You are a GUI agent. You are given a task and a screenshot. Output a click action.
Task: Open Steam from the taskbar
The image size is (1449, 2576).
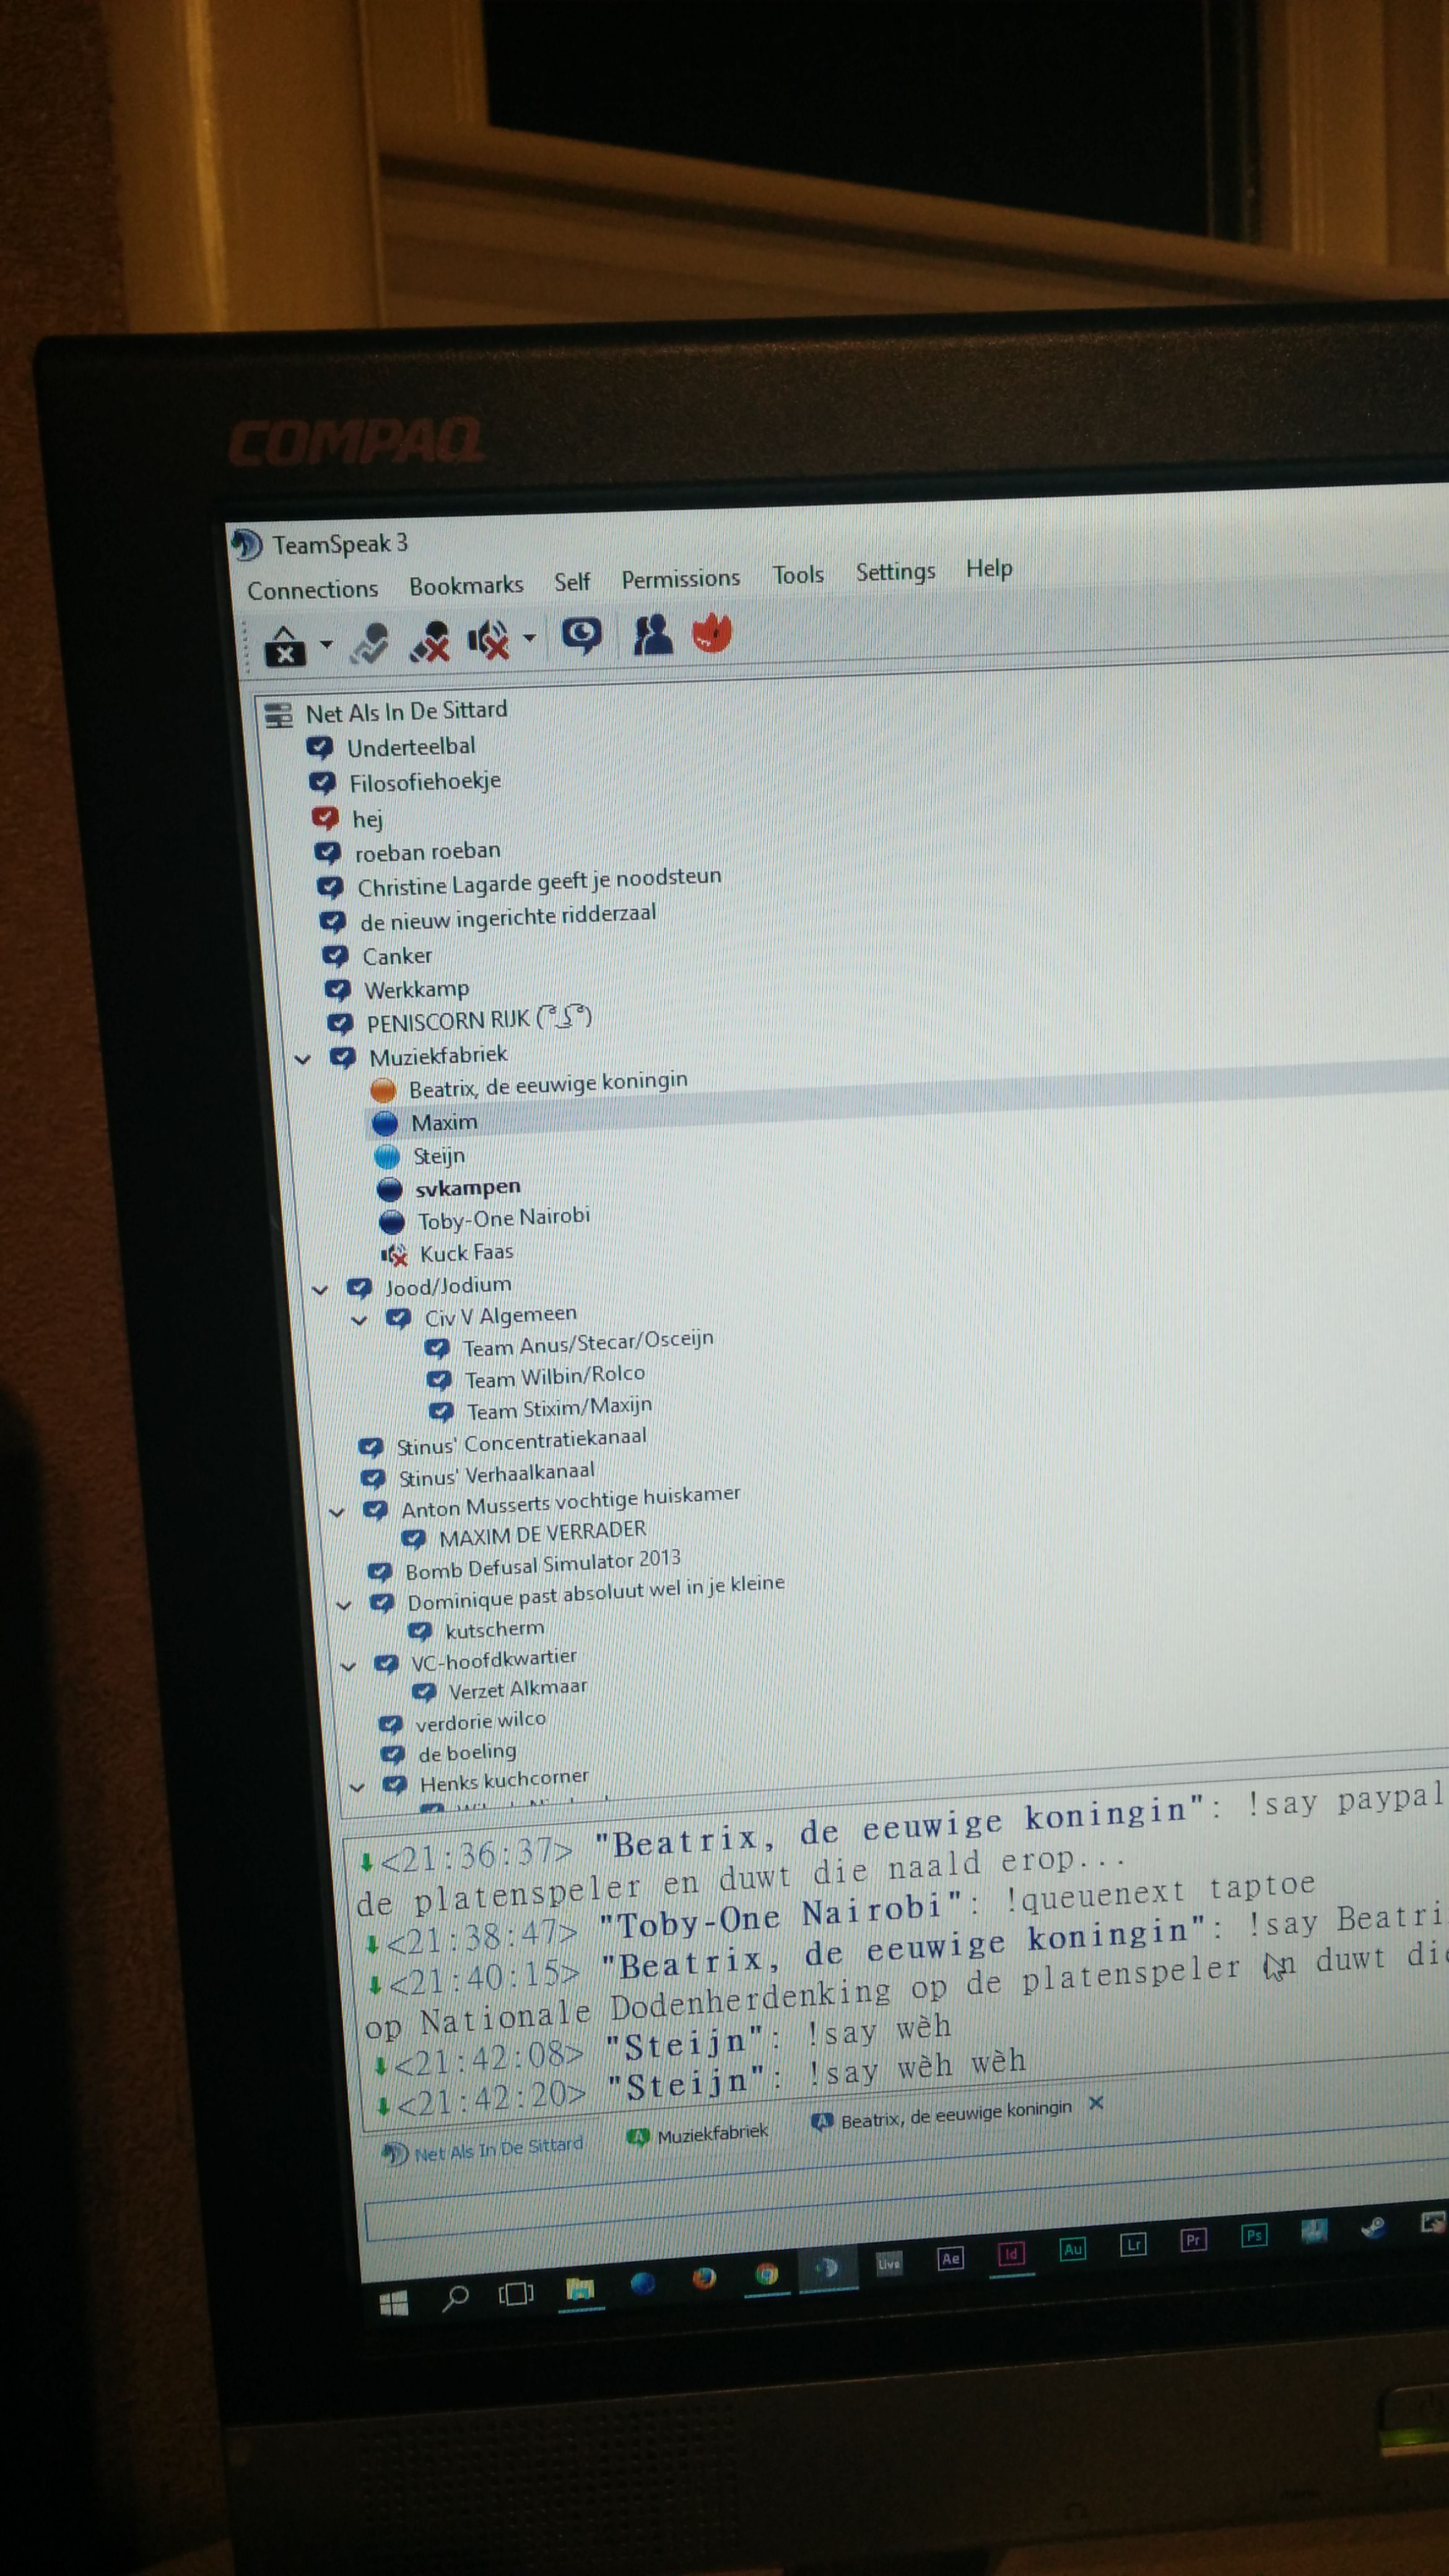pyautogui.click(x=1374, y=2228)
